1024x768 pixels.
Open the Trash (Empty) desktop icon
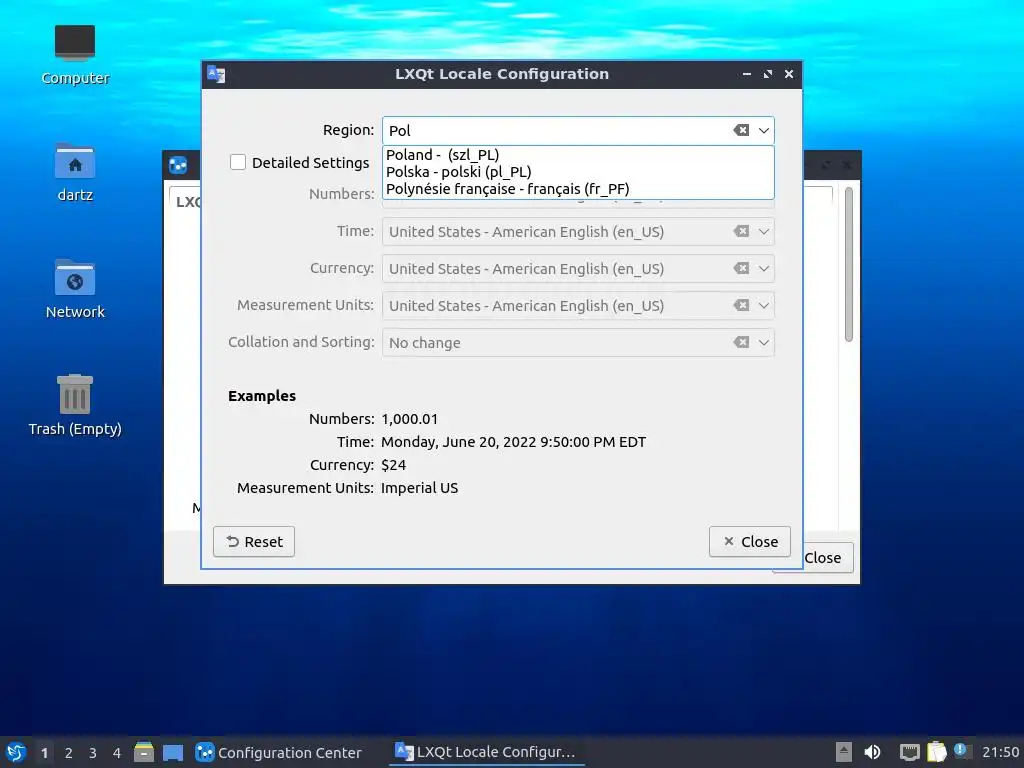coord(74,405)
